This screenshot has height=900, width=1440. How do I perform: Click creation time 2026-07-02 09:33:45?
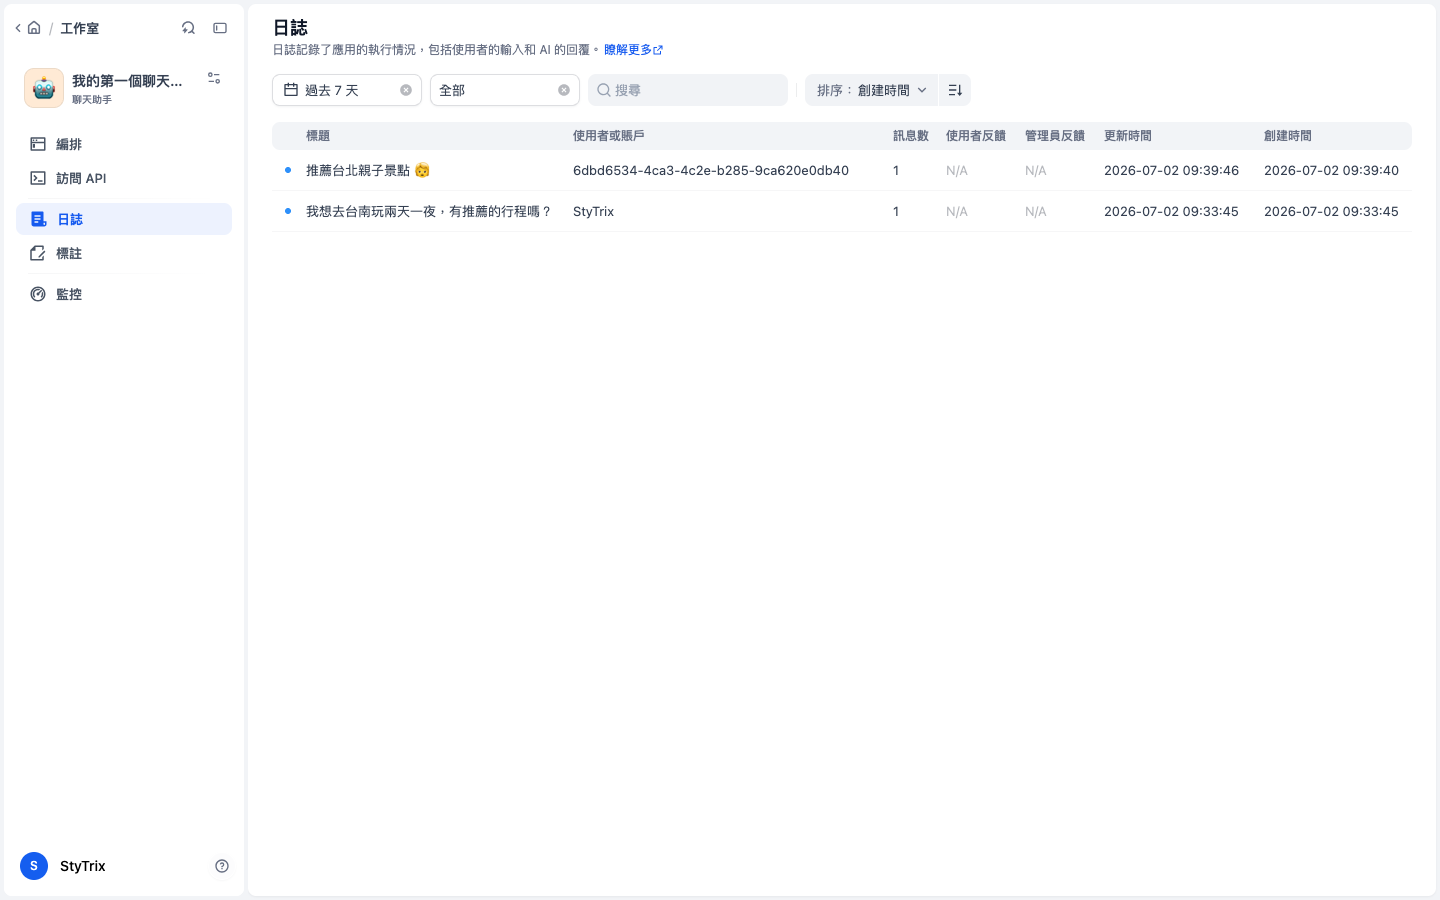1331,211
